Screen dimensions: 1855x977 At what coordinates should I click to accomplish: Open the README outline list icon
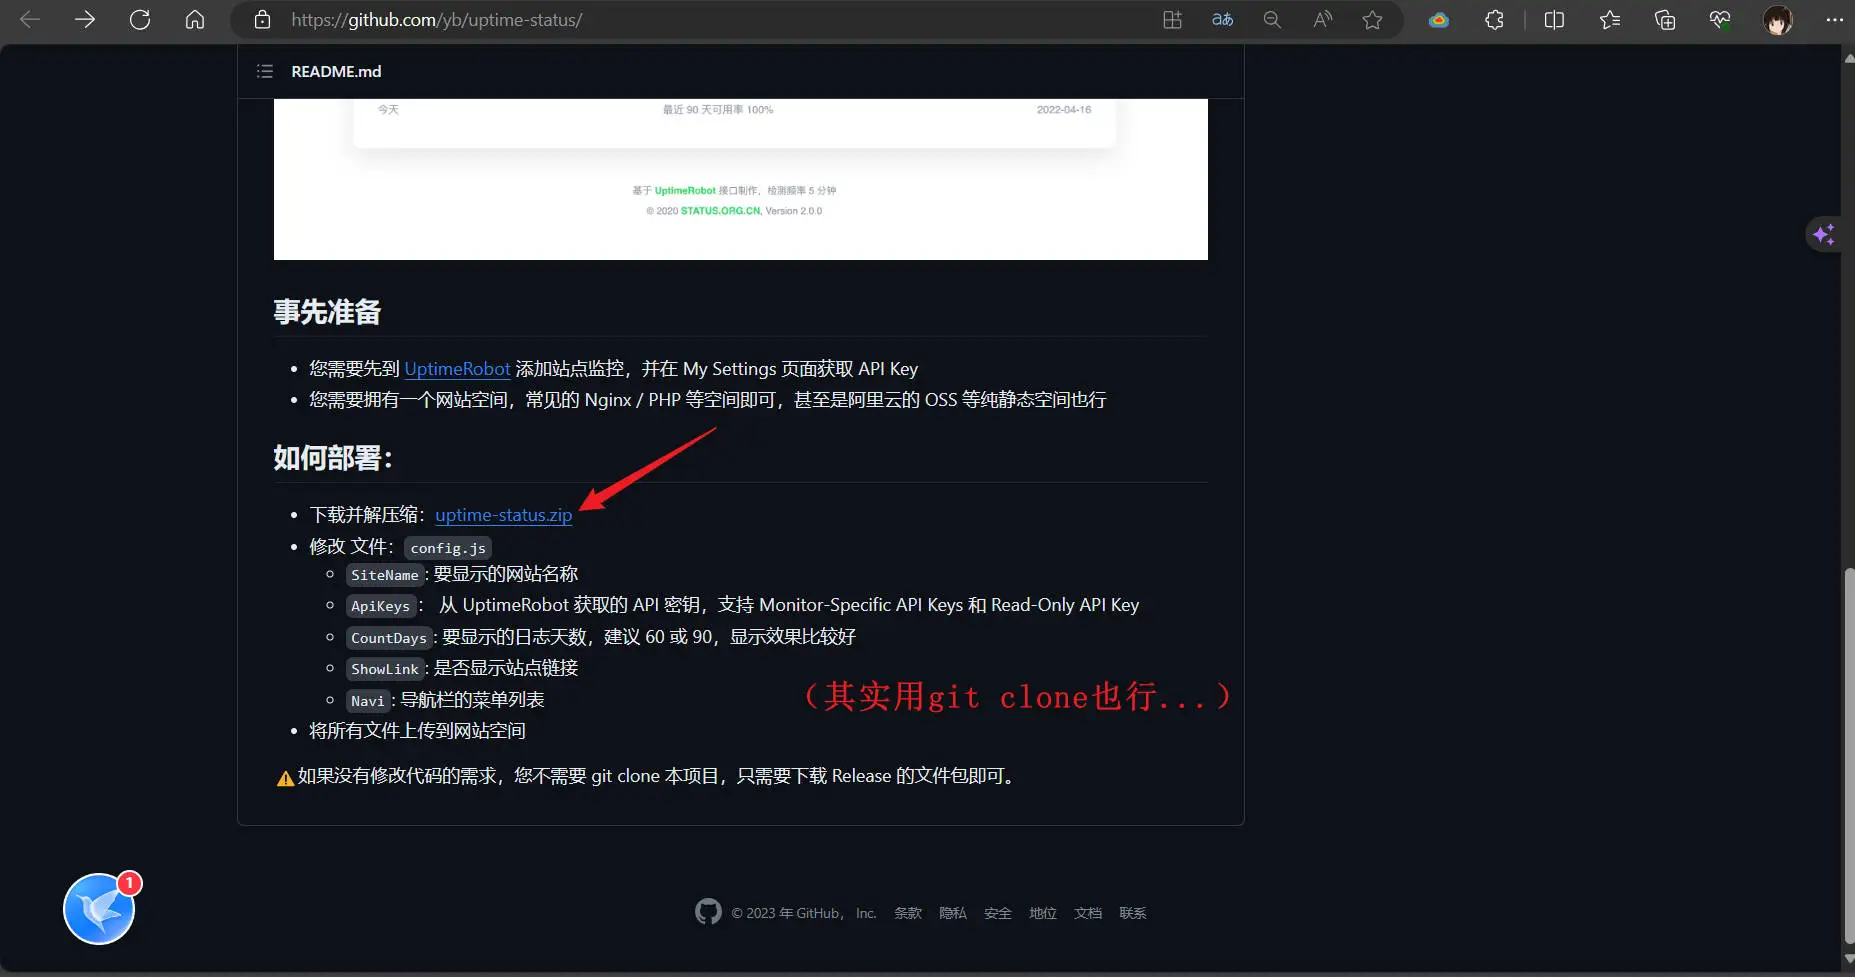(x=264, y=71)
